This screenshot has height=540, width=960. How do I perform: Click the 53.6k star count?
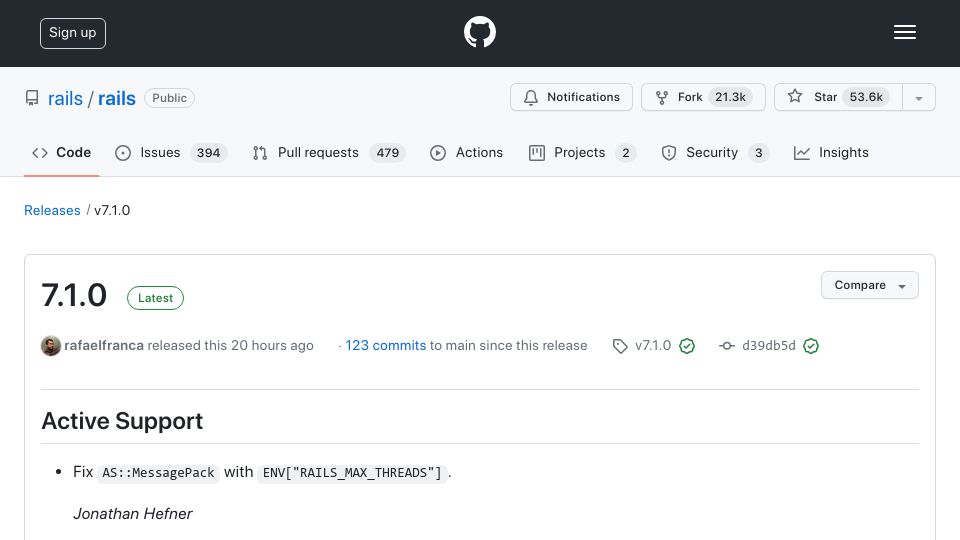click(x=866, y=97)
